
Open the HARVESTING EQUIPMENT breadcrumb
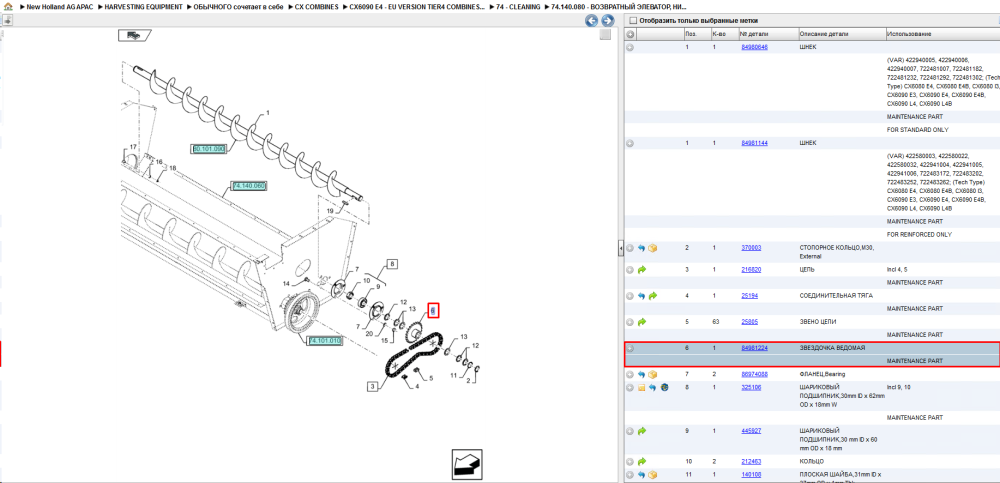tap(143, 6)
